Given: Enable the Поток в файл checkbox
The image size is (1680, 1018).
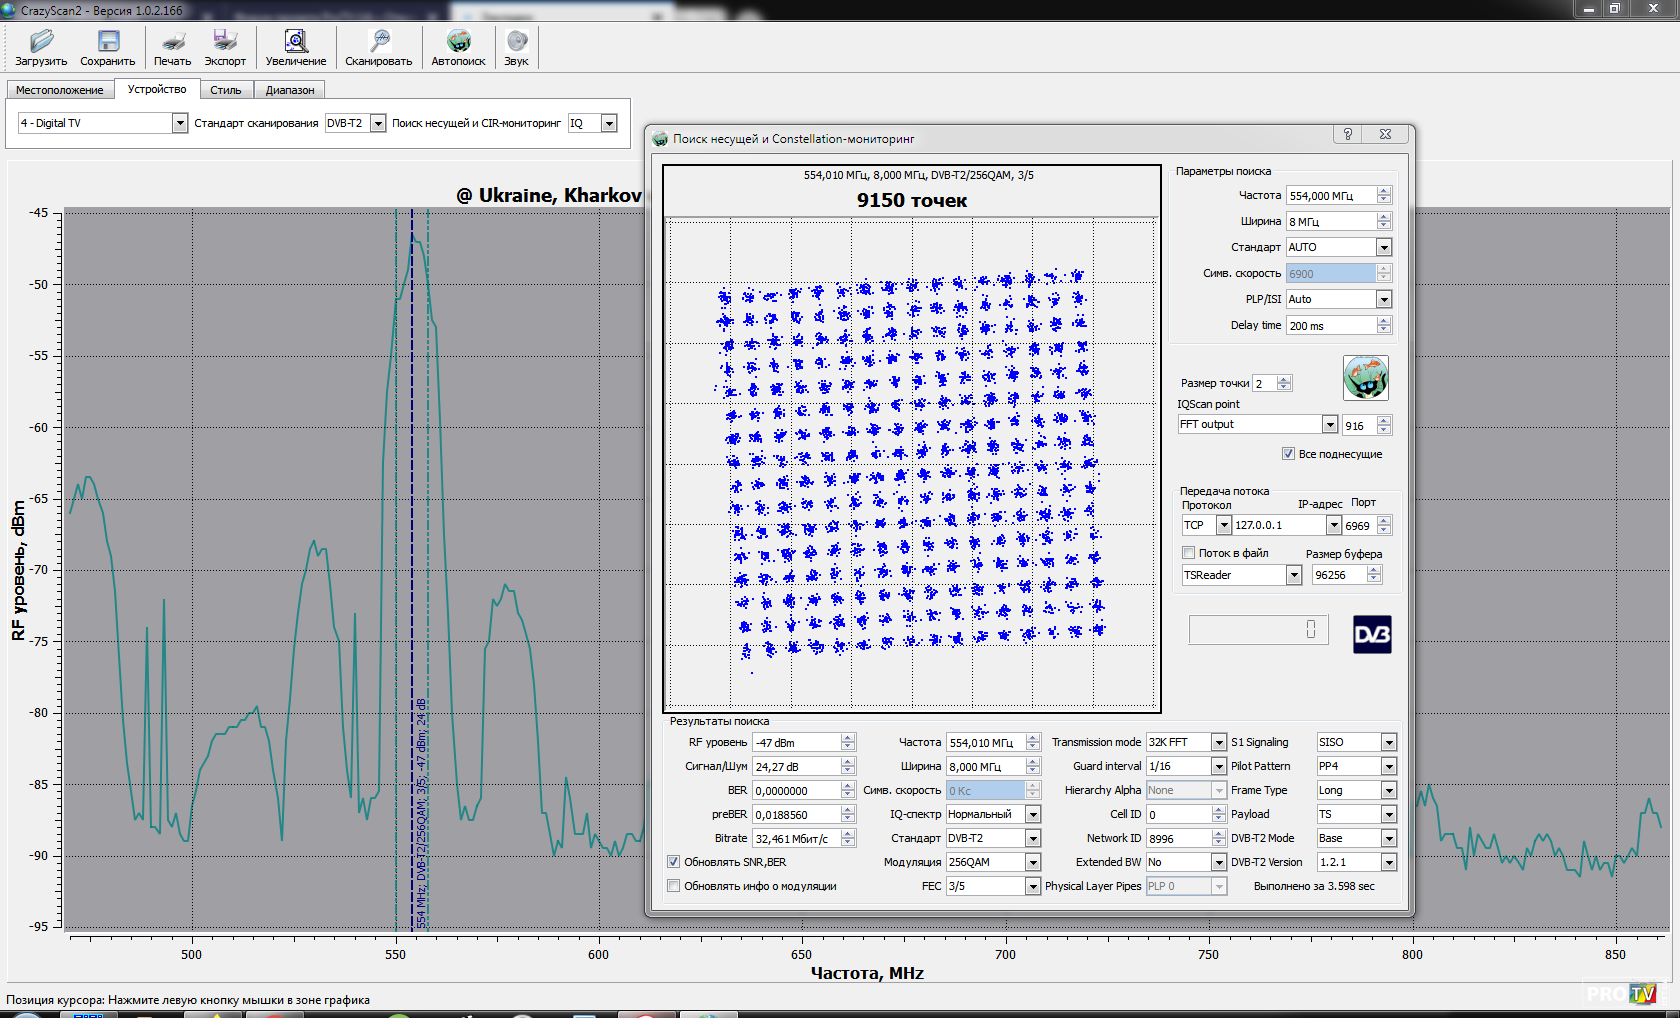Looking at the screenshot, I should click(1189, 553).
